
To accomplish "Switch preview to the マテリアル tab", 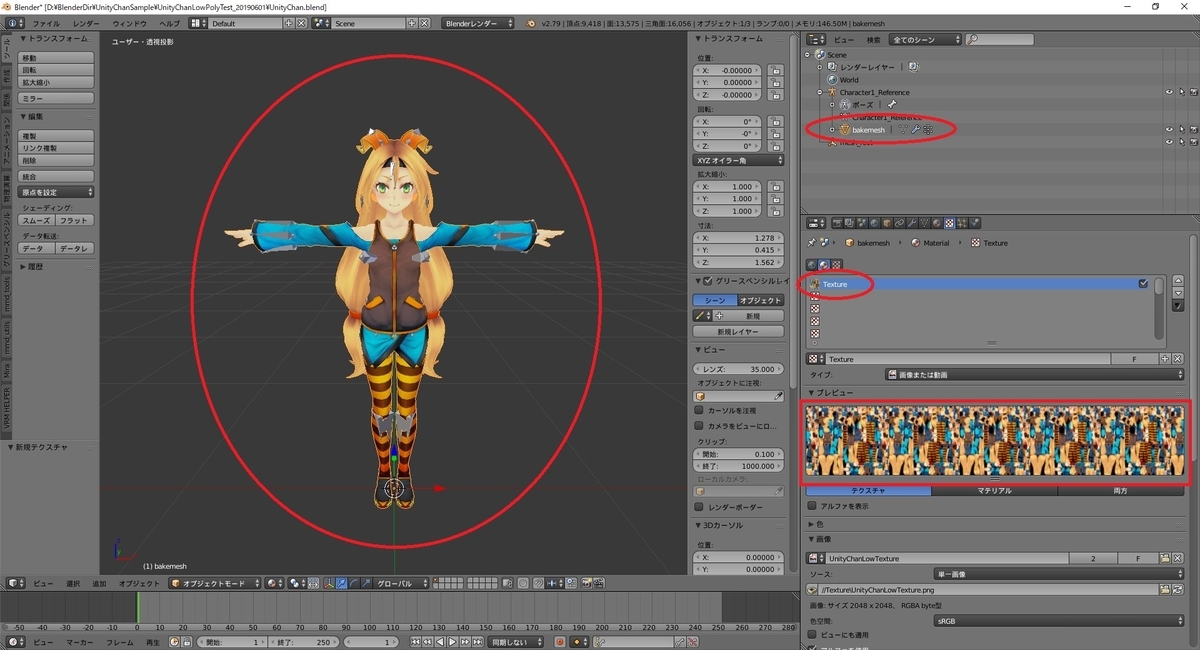I will (x=994, y=491).
